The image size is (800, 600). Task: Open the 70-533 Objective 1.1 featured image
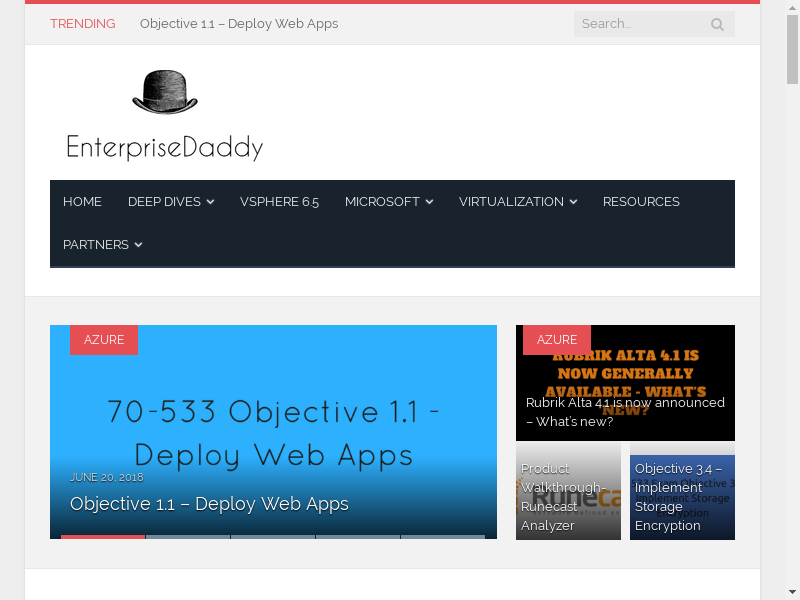tap(273, 433)
